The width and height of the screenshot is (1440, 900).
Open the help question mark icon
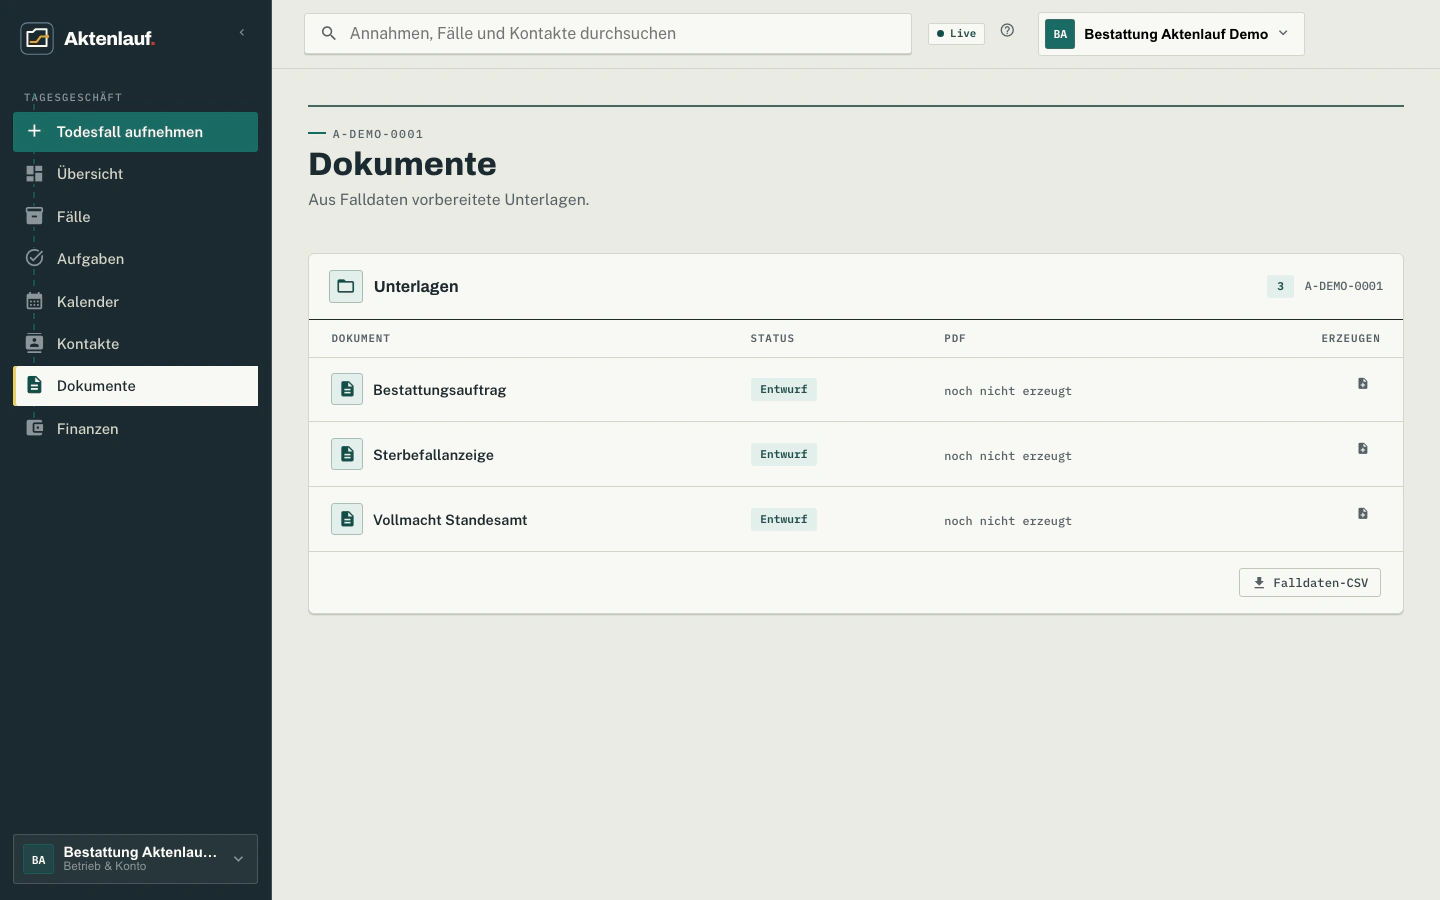coord(1007,31)
